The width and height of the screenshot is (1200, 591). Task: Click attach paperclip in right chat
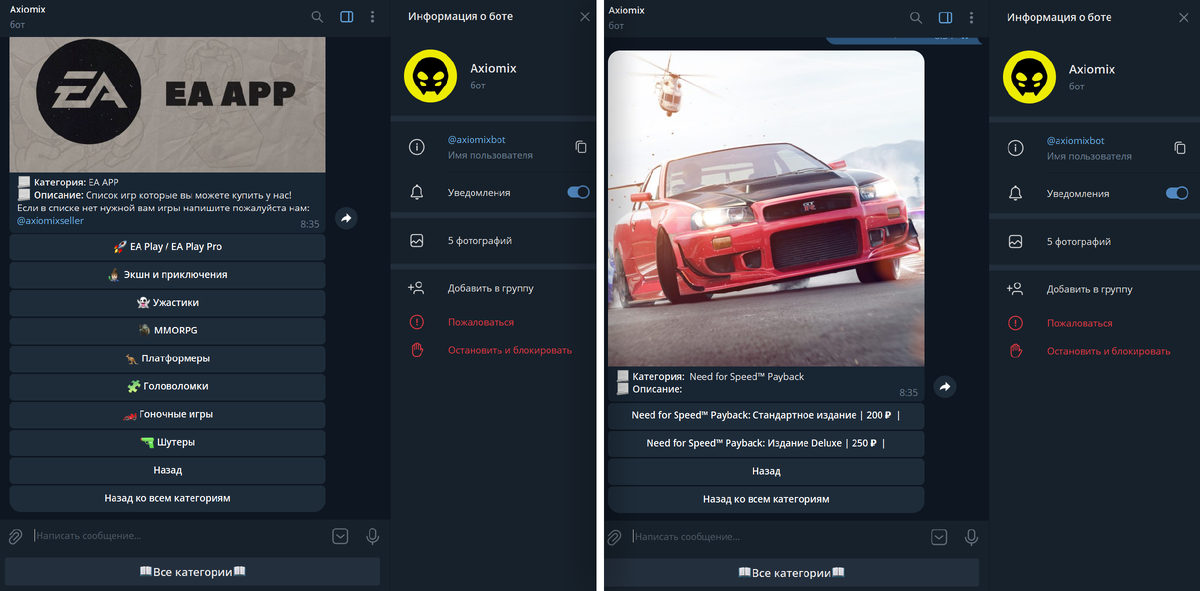(614, 537)
